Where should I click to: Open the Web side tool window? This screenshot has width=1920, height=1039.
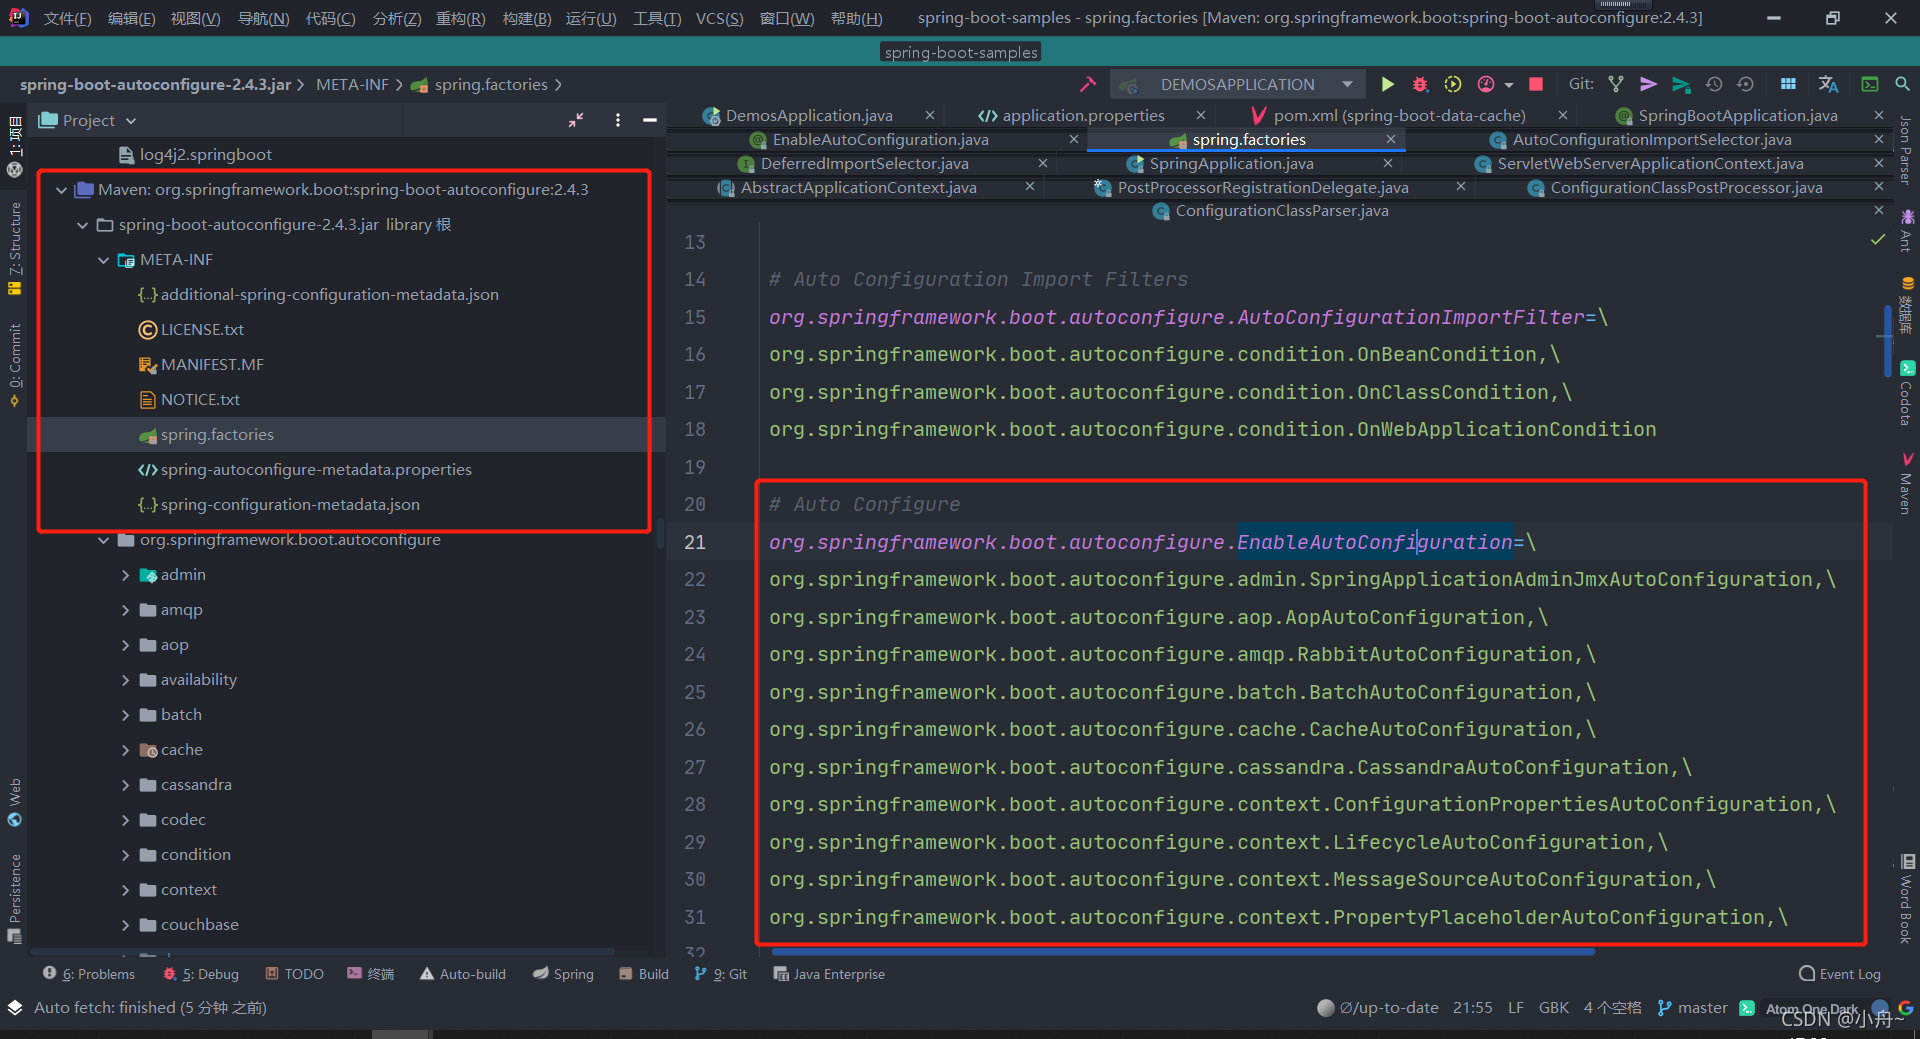point(15,802)
